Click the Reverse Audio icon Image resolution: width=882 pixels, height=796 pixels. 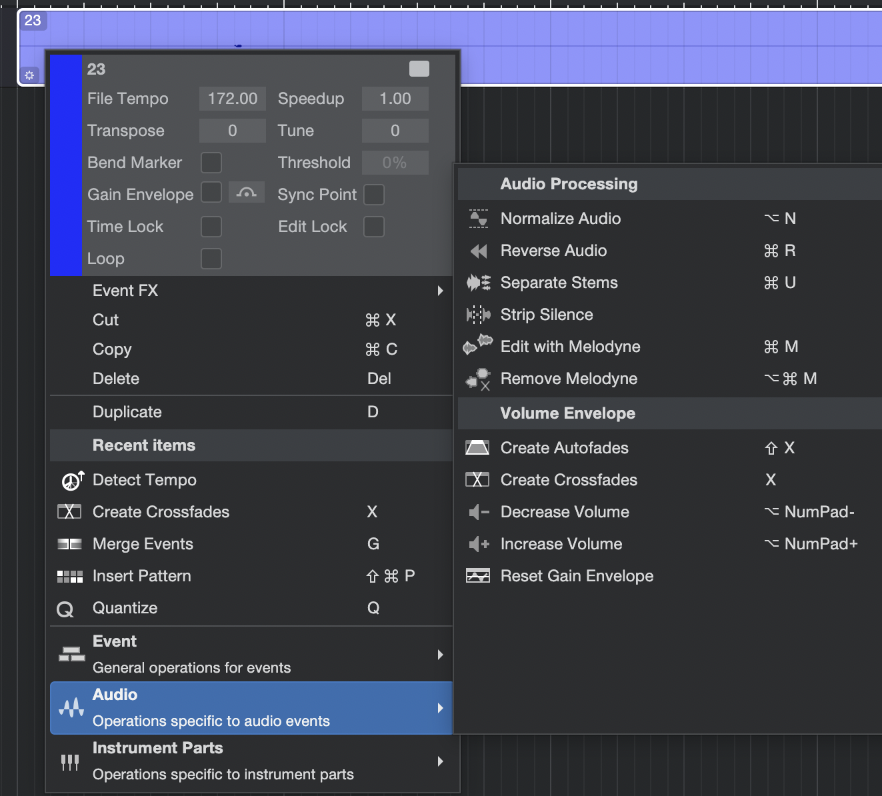tap(478, 251)
